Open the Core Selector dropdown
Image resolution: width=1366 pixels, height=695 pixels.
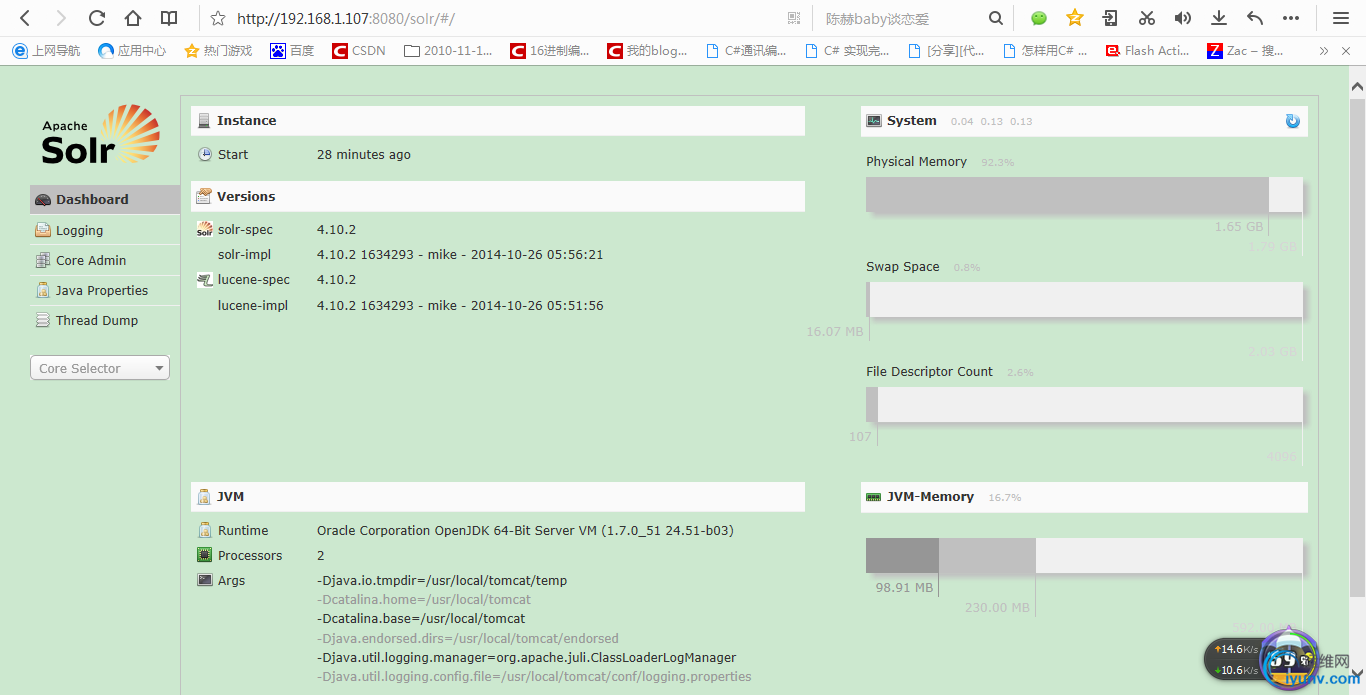pos(100,368)
